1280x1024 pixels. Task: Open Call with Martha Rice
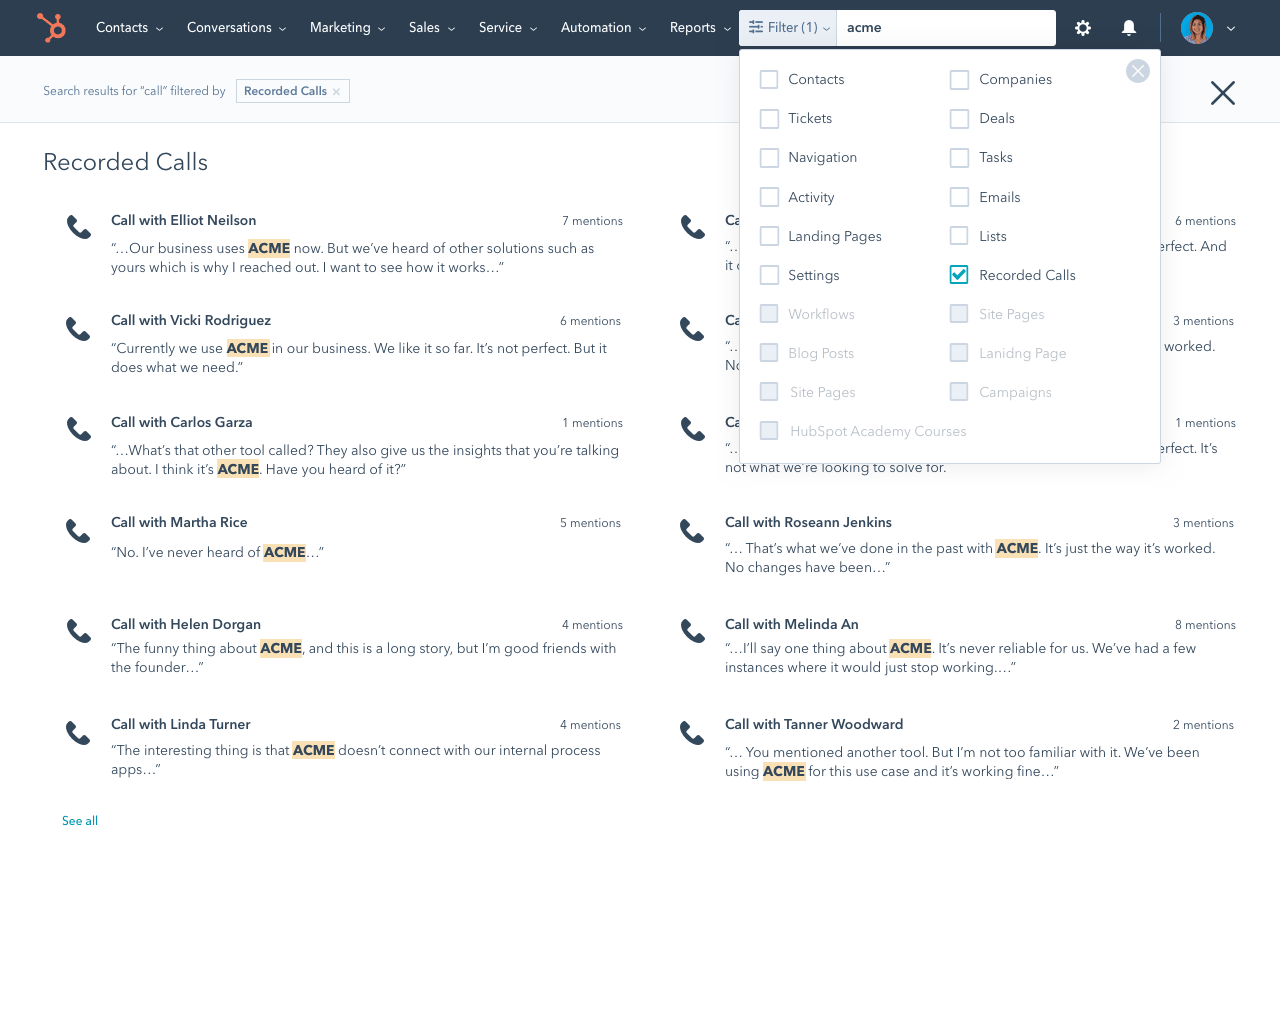(179, 522)
